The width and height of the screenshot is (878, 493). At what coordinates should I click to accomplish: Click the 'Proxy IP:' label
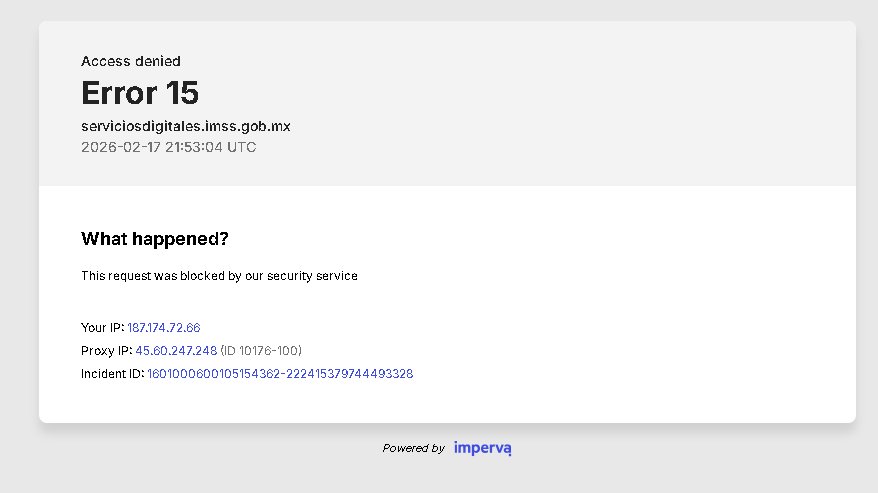click(106, 351)
